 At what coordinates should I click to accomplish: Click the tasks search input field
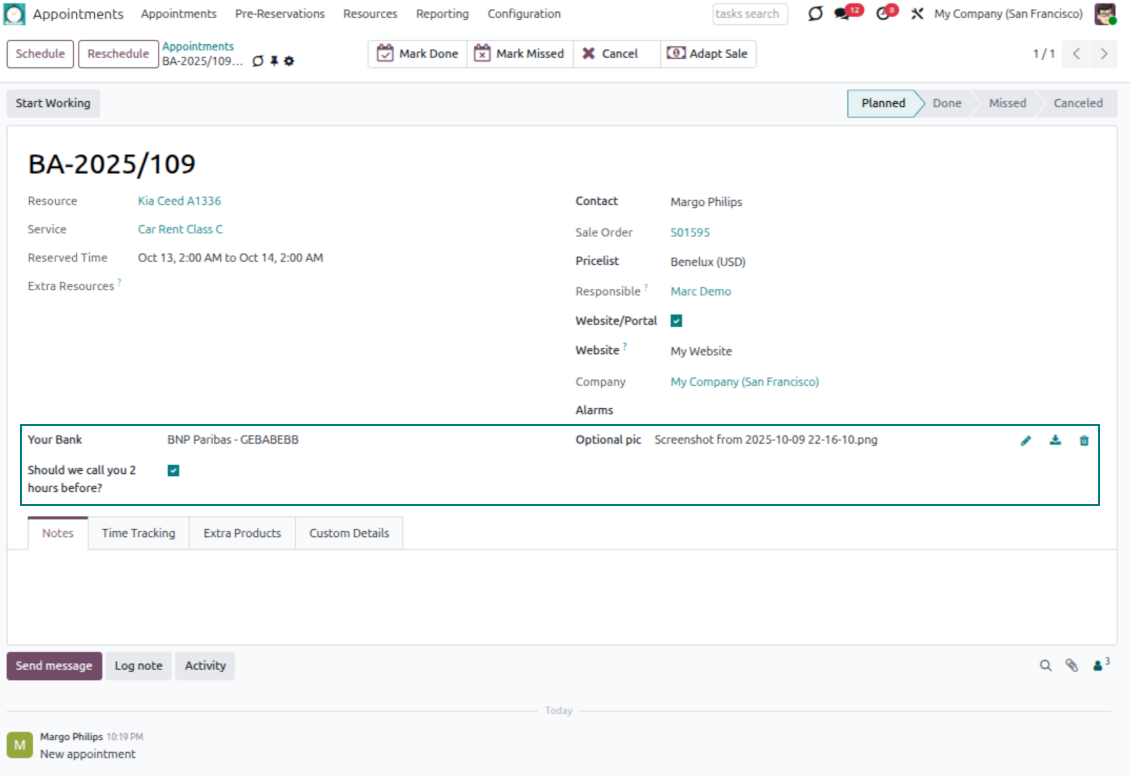749,14
